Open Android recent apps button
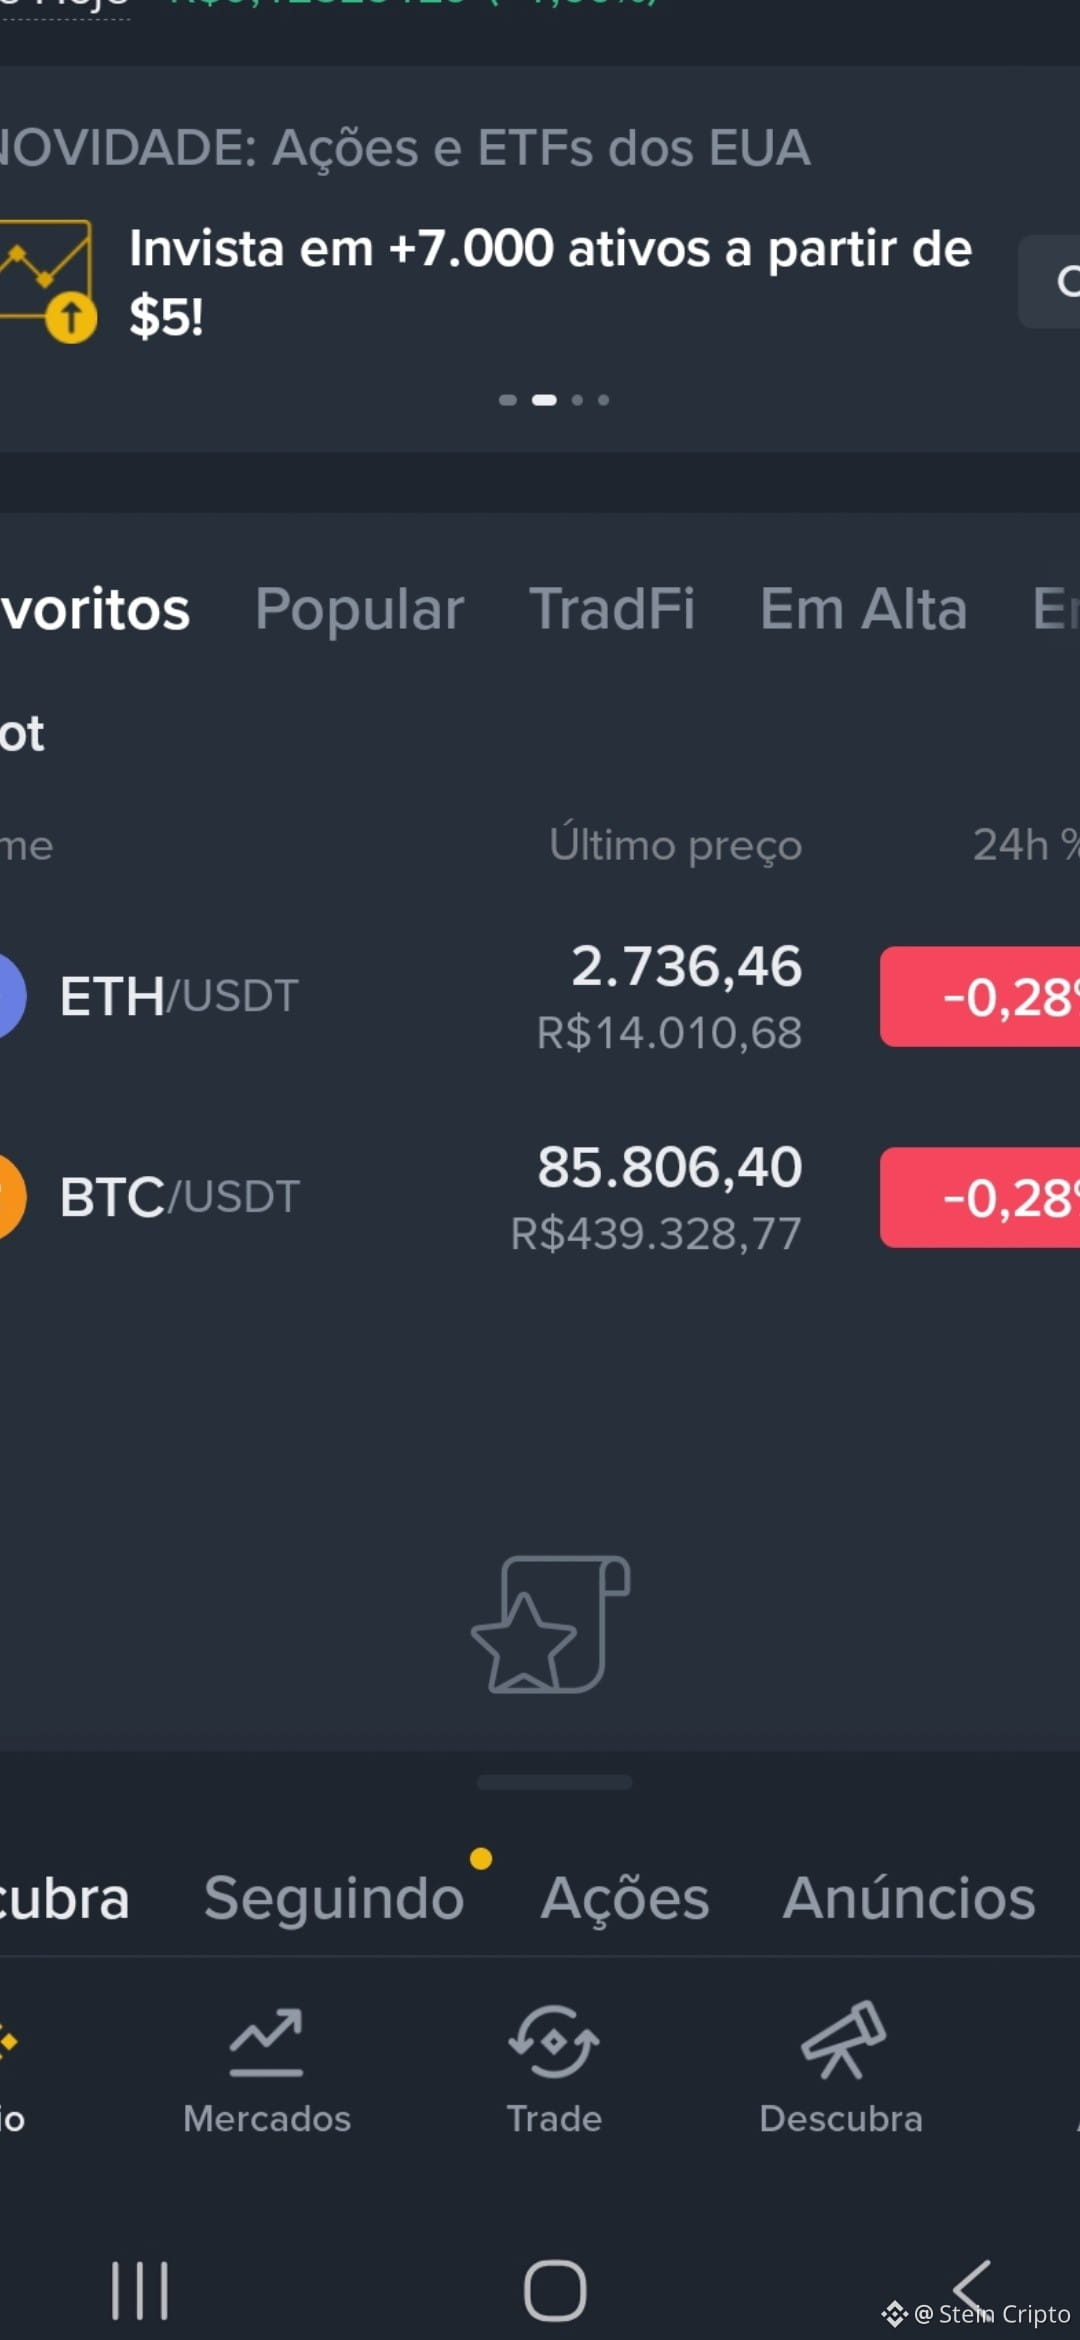Viewport: 1080px width, 2340px height. [140, 2290]
